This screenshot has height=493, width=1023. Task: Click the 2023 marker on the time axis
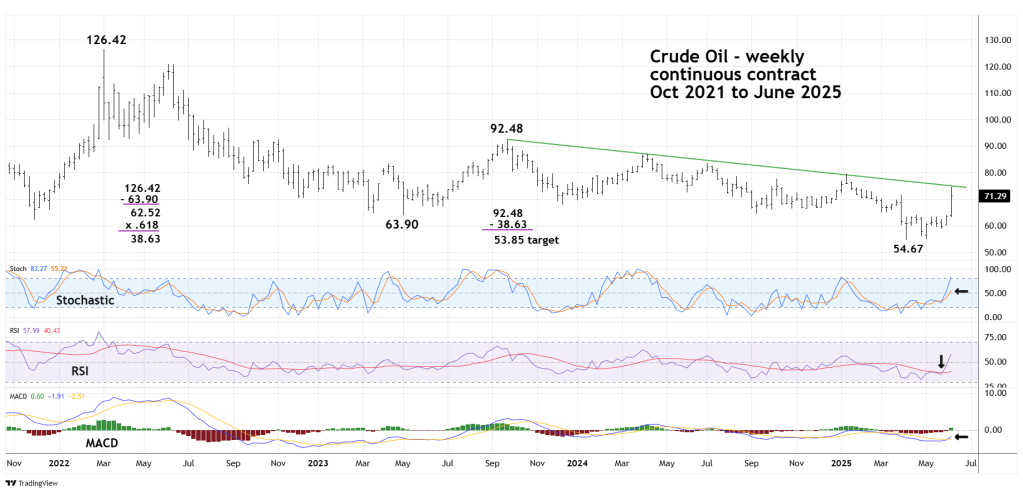[318, 464]
